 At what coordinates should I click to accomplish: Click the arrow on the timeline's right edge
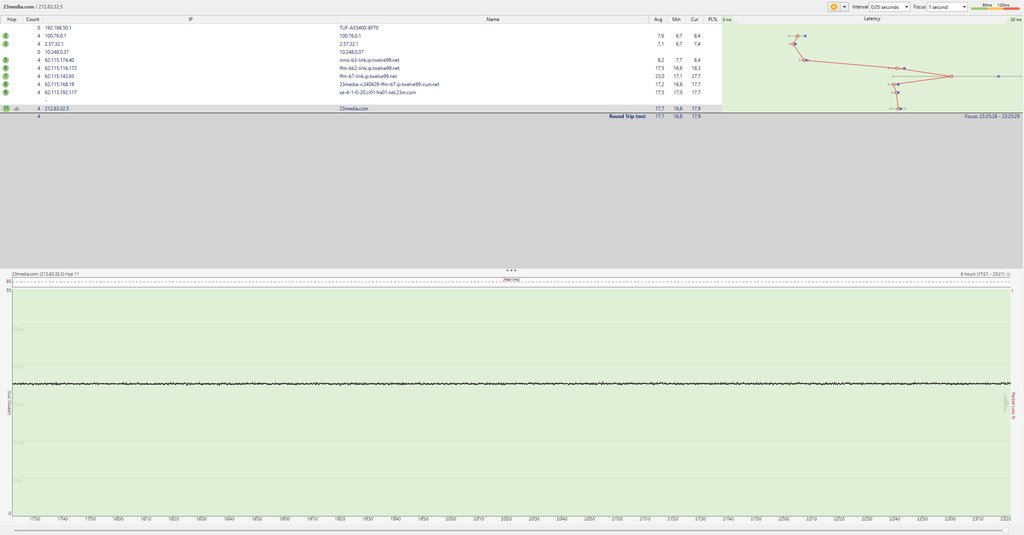click(x=1006, y=403)
